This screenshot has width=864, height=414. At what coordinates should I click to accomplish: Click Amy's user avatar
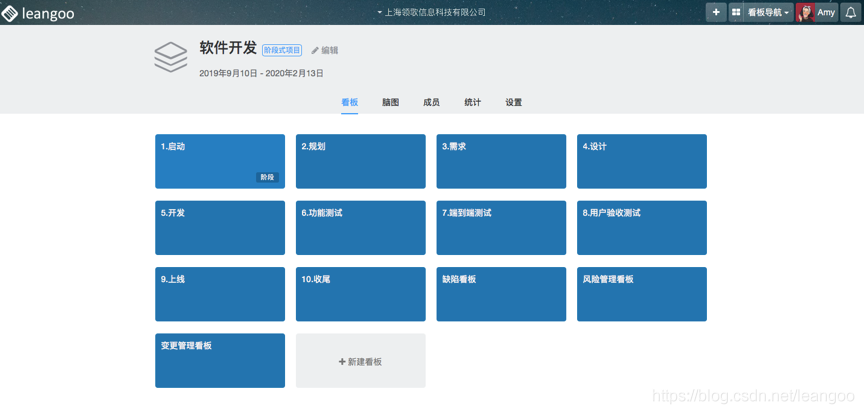point(805,13)
